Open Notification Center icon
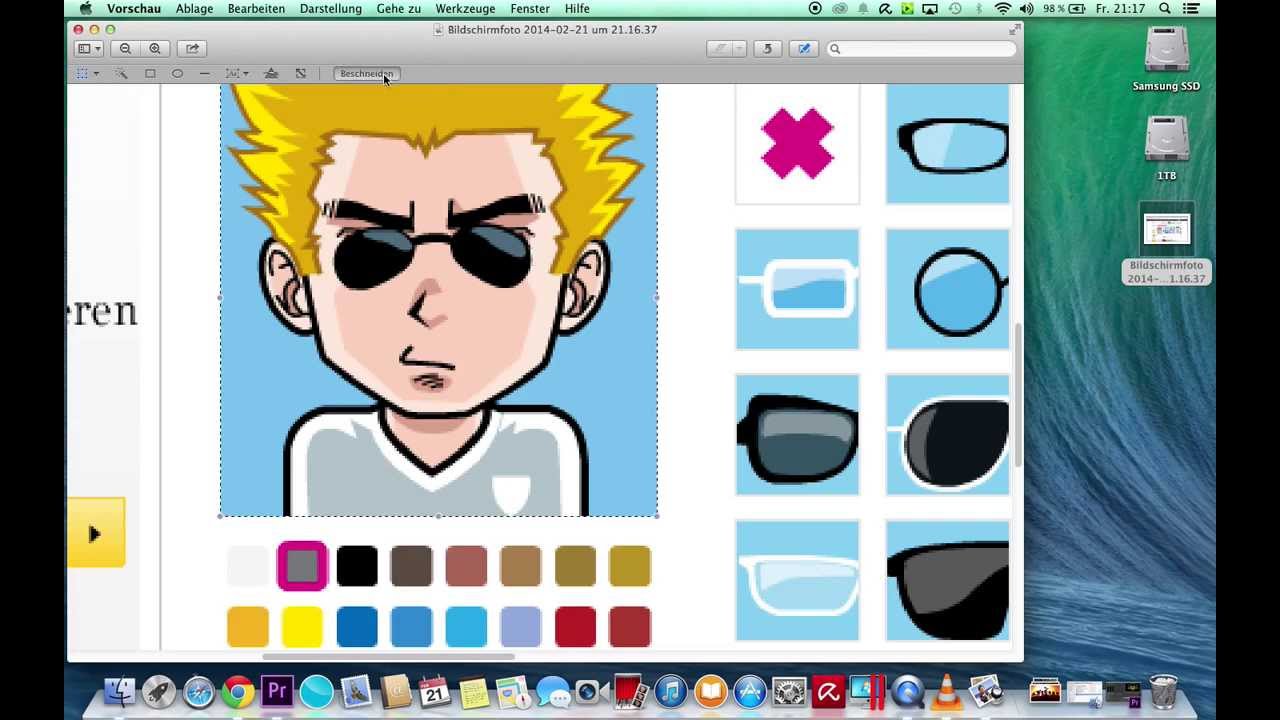 (x=1191, y=9)
